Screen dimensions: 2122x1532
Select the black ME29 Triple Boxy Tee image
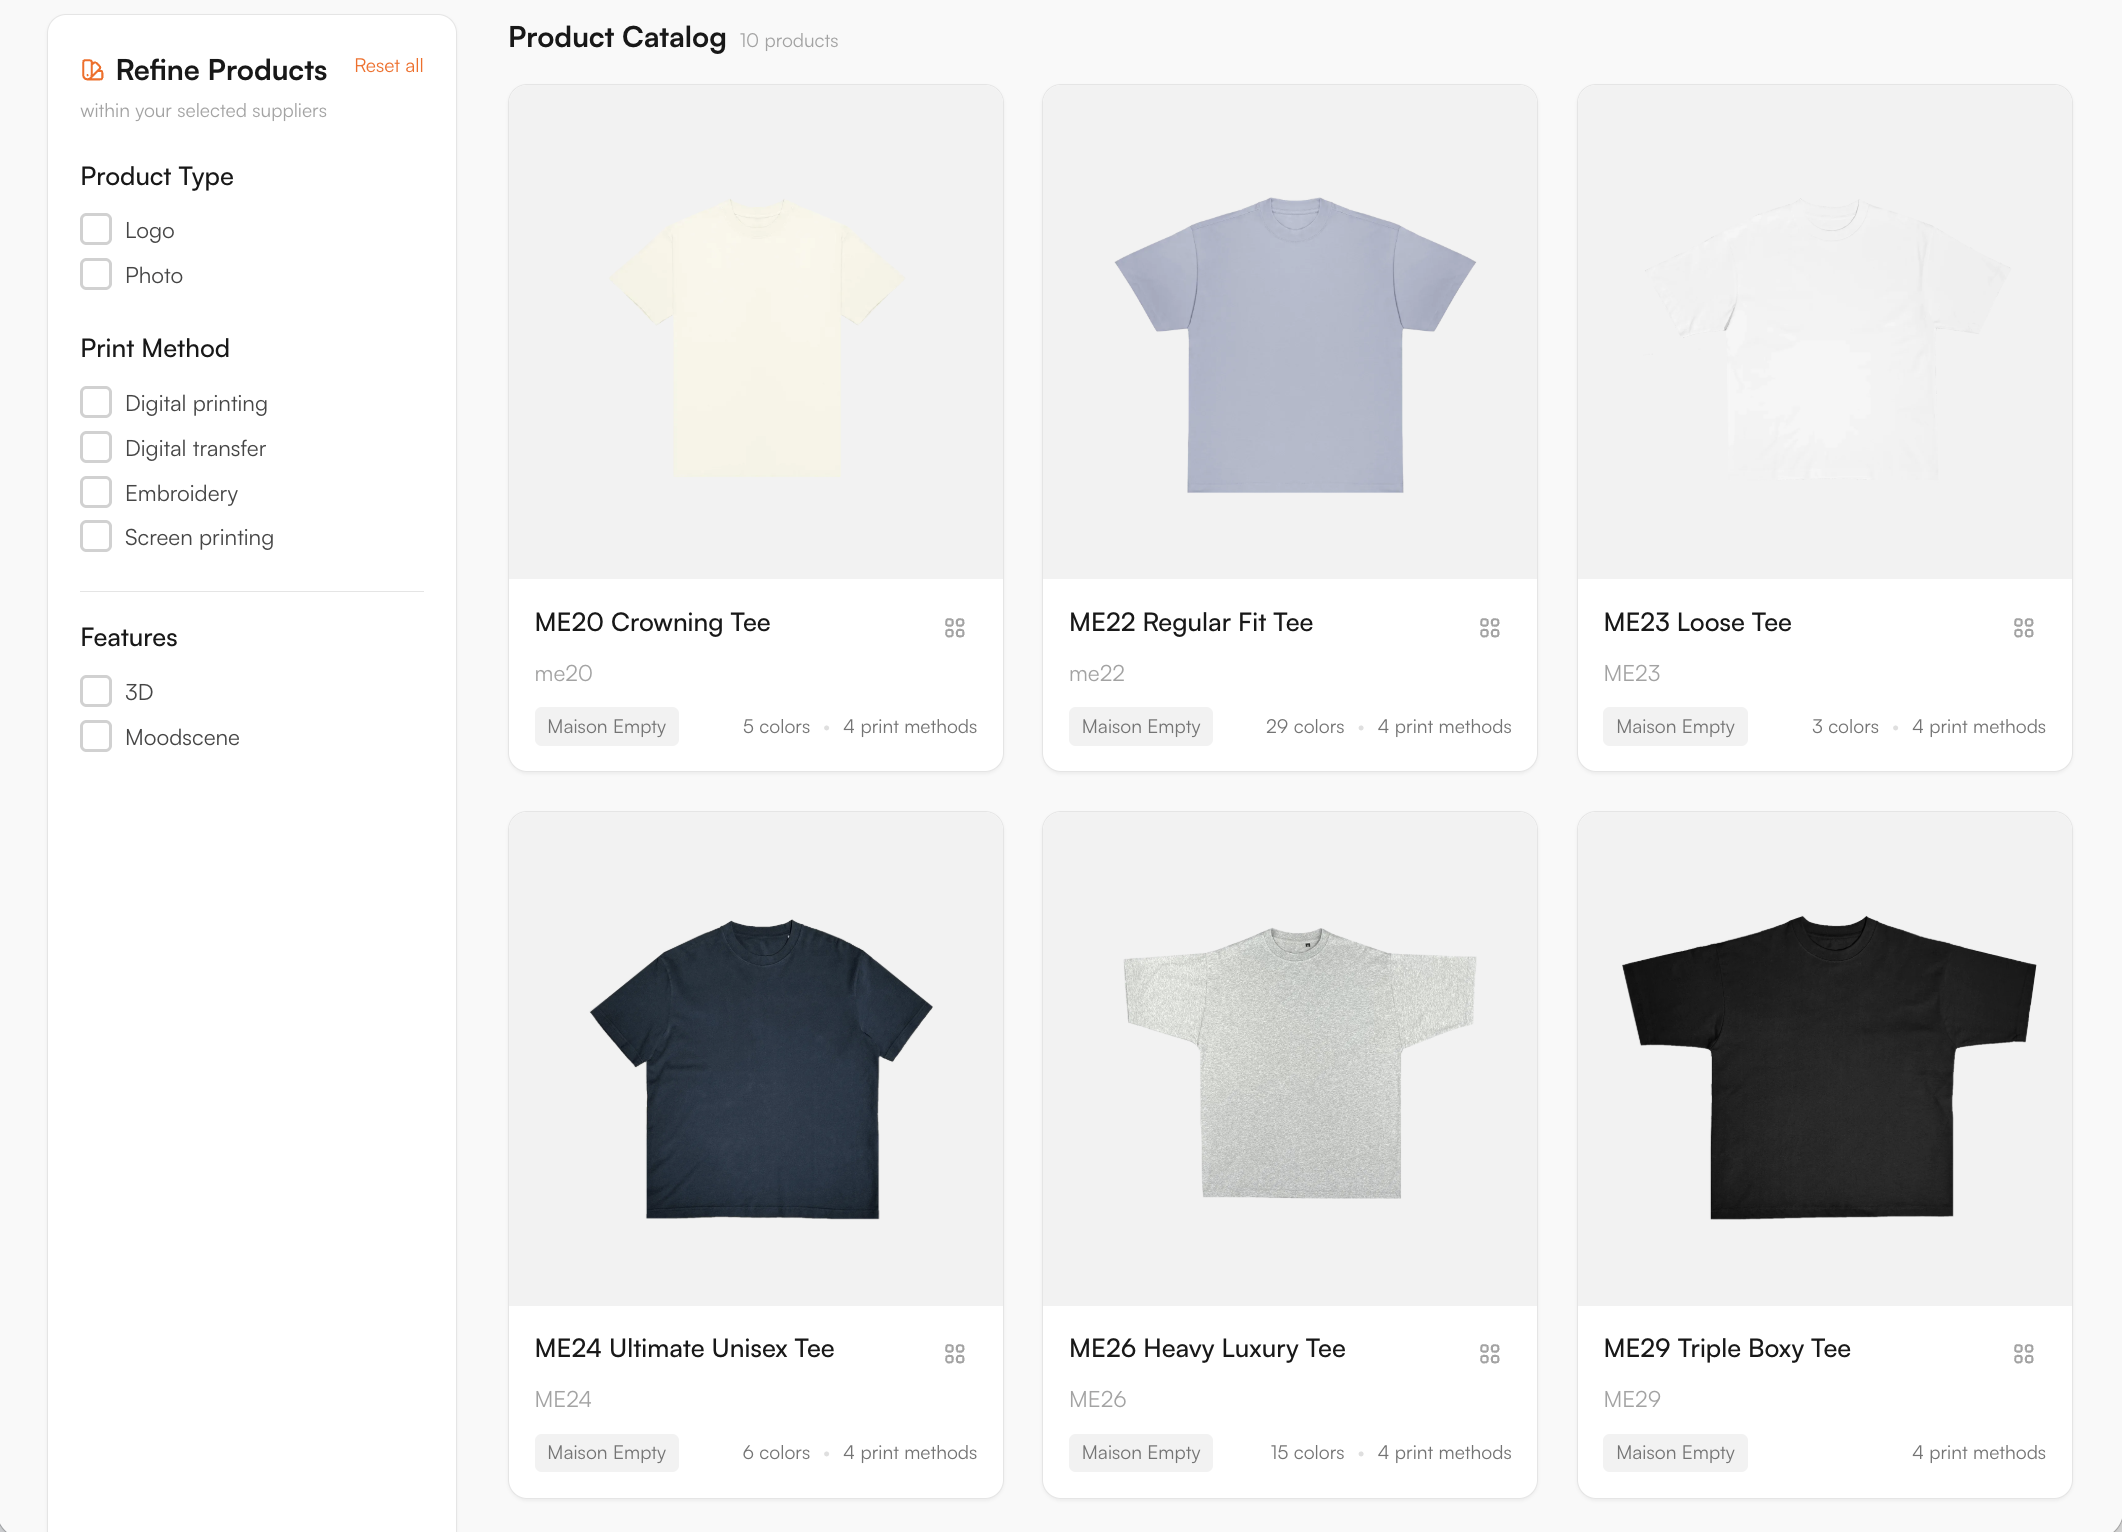(1825, 1059)
